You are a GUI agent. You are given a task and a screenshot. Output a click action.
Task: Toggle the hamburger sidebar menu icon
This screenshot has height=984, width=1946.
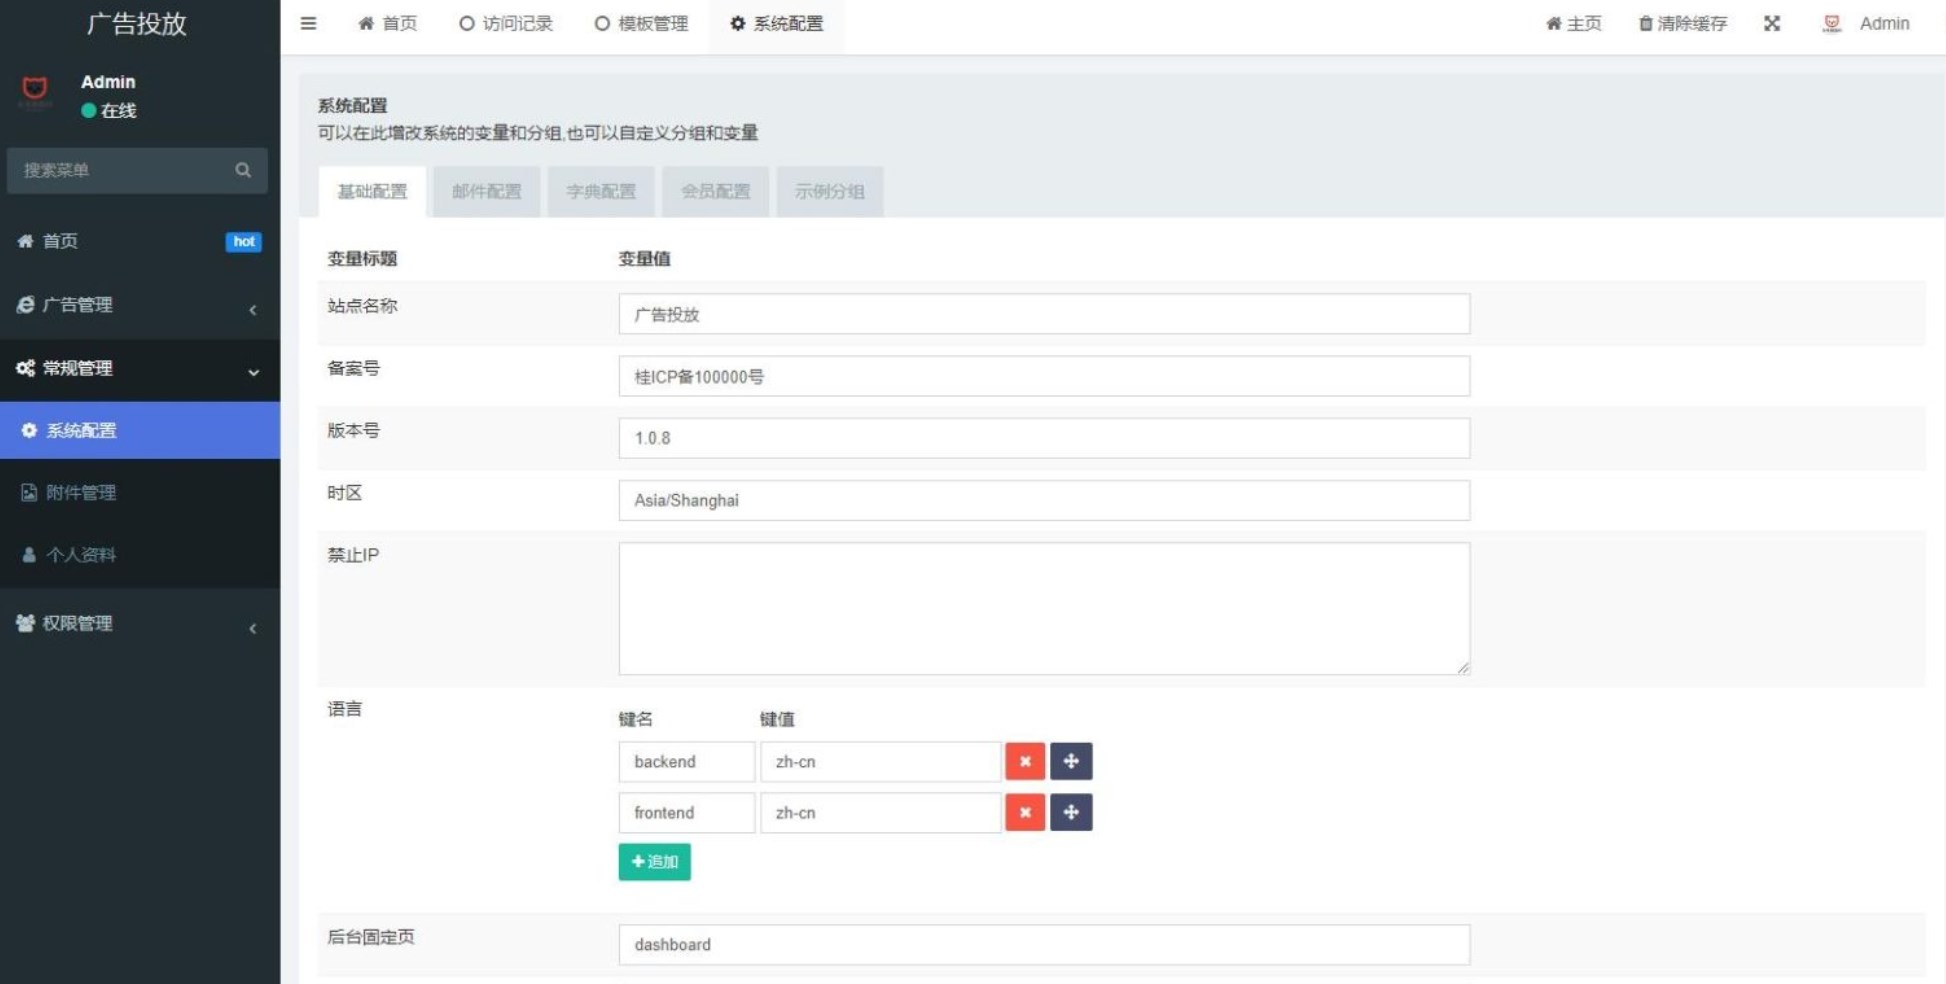click(308, 23)
